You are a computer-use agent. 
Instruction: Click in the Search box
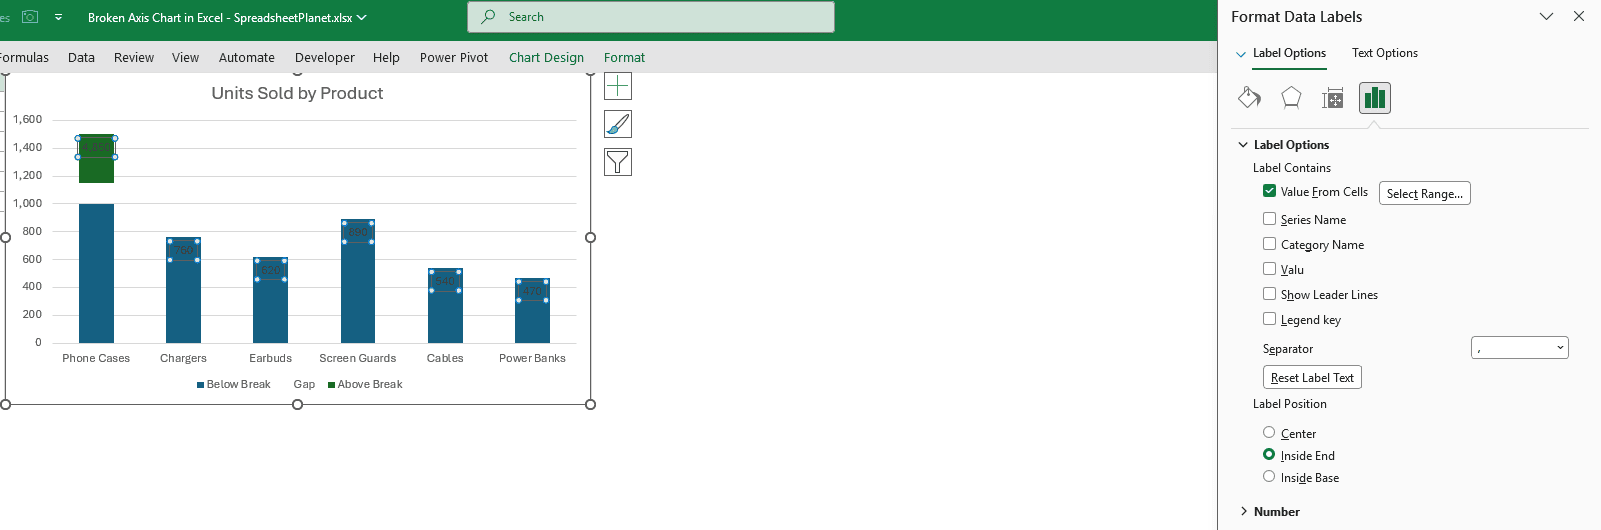(651, 17)
